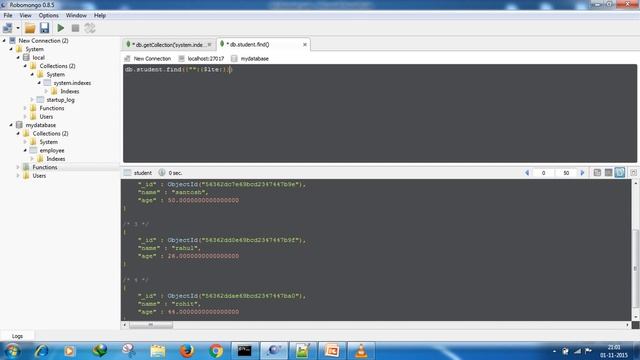The height and width of the screenshot is (360, 640).
Task: Open the connect dropdown arrow
Action: click(18, 28)
